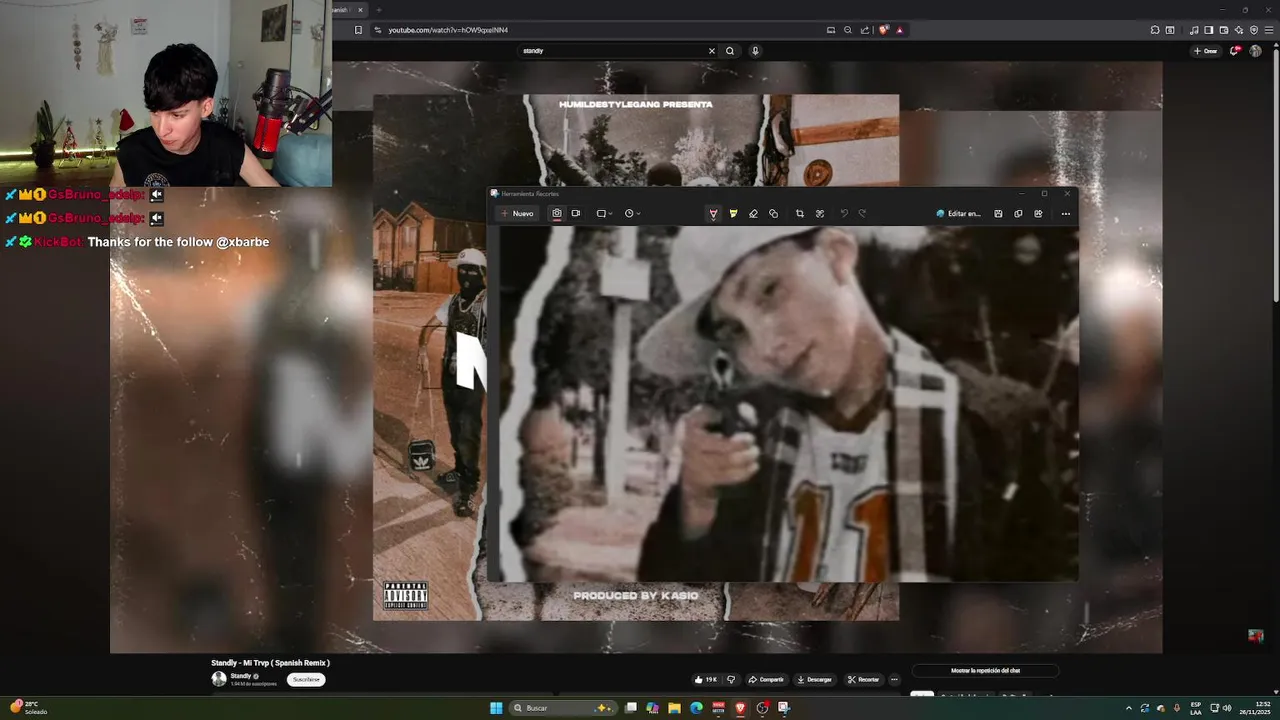Copy the snip to clipboard
Screen dimensions: 1280x720
[x=1018, y=213]
